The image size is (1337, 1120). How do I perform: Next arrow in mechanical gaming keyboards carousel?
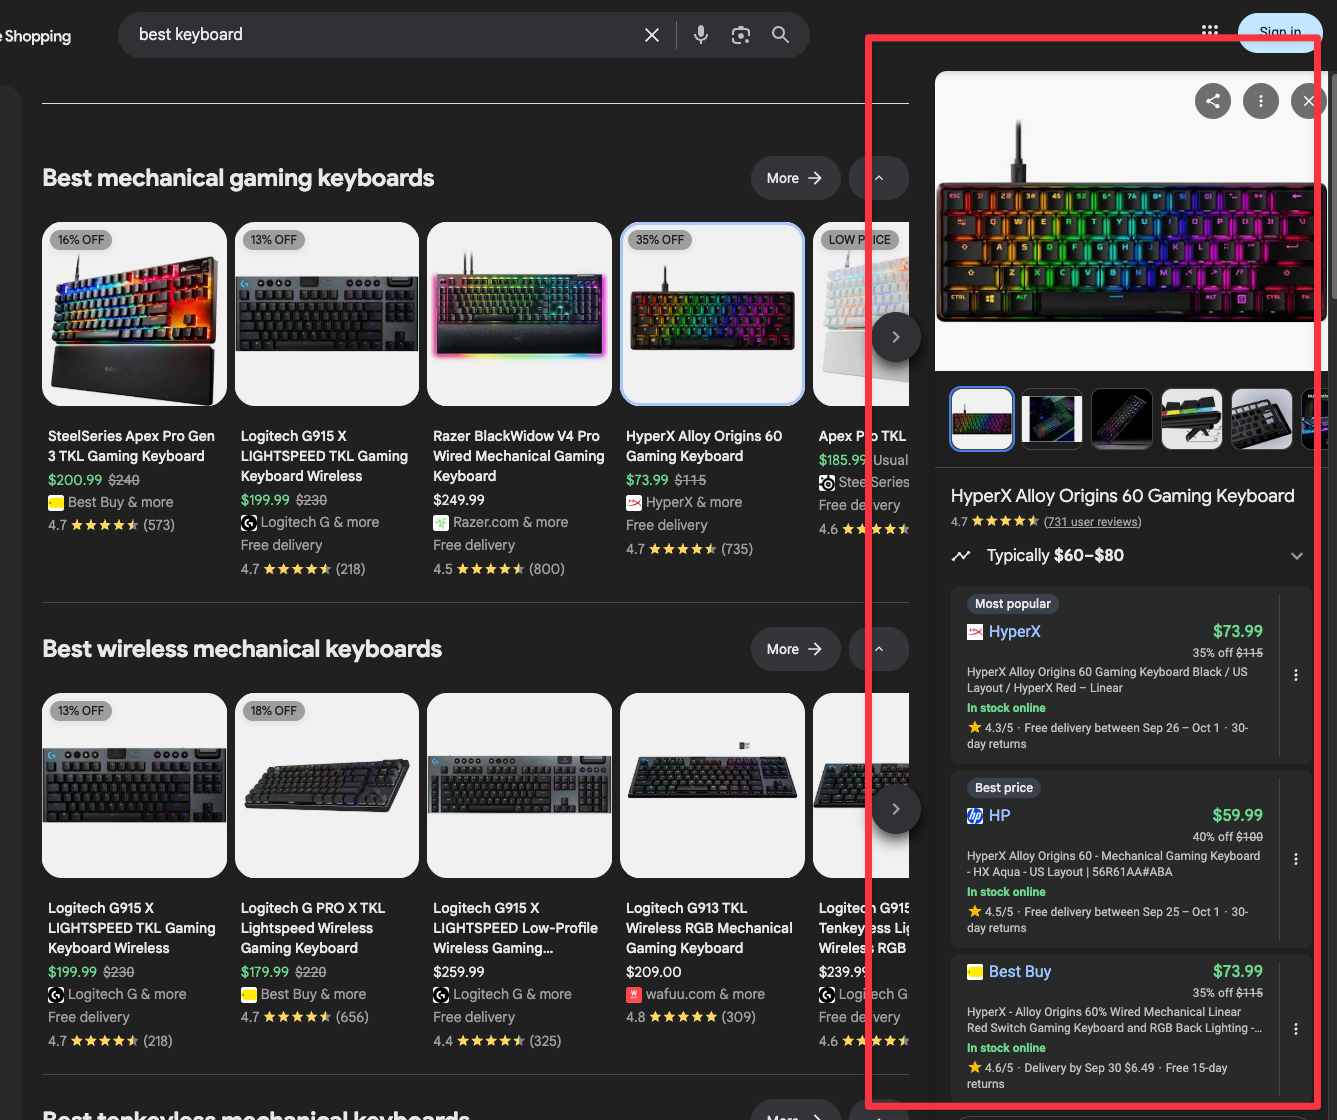(x=896, y=337)
